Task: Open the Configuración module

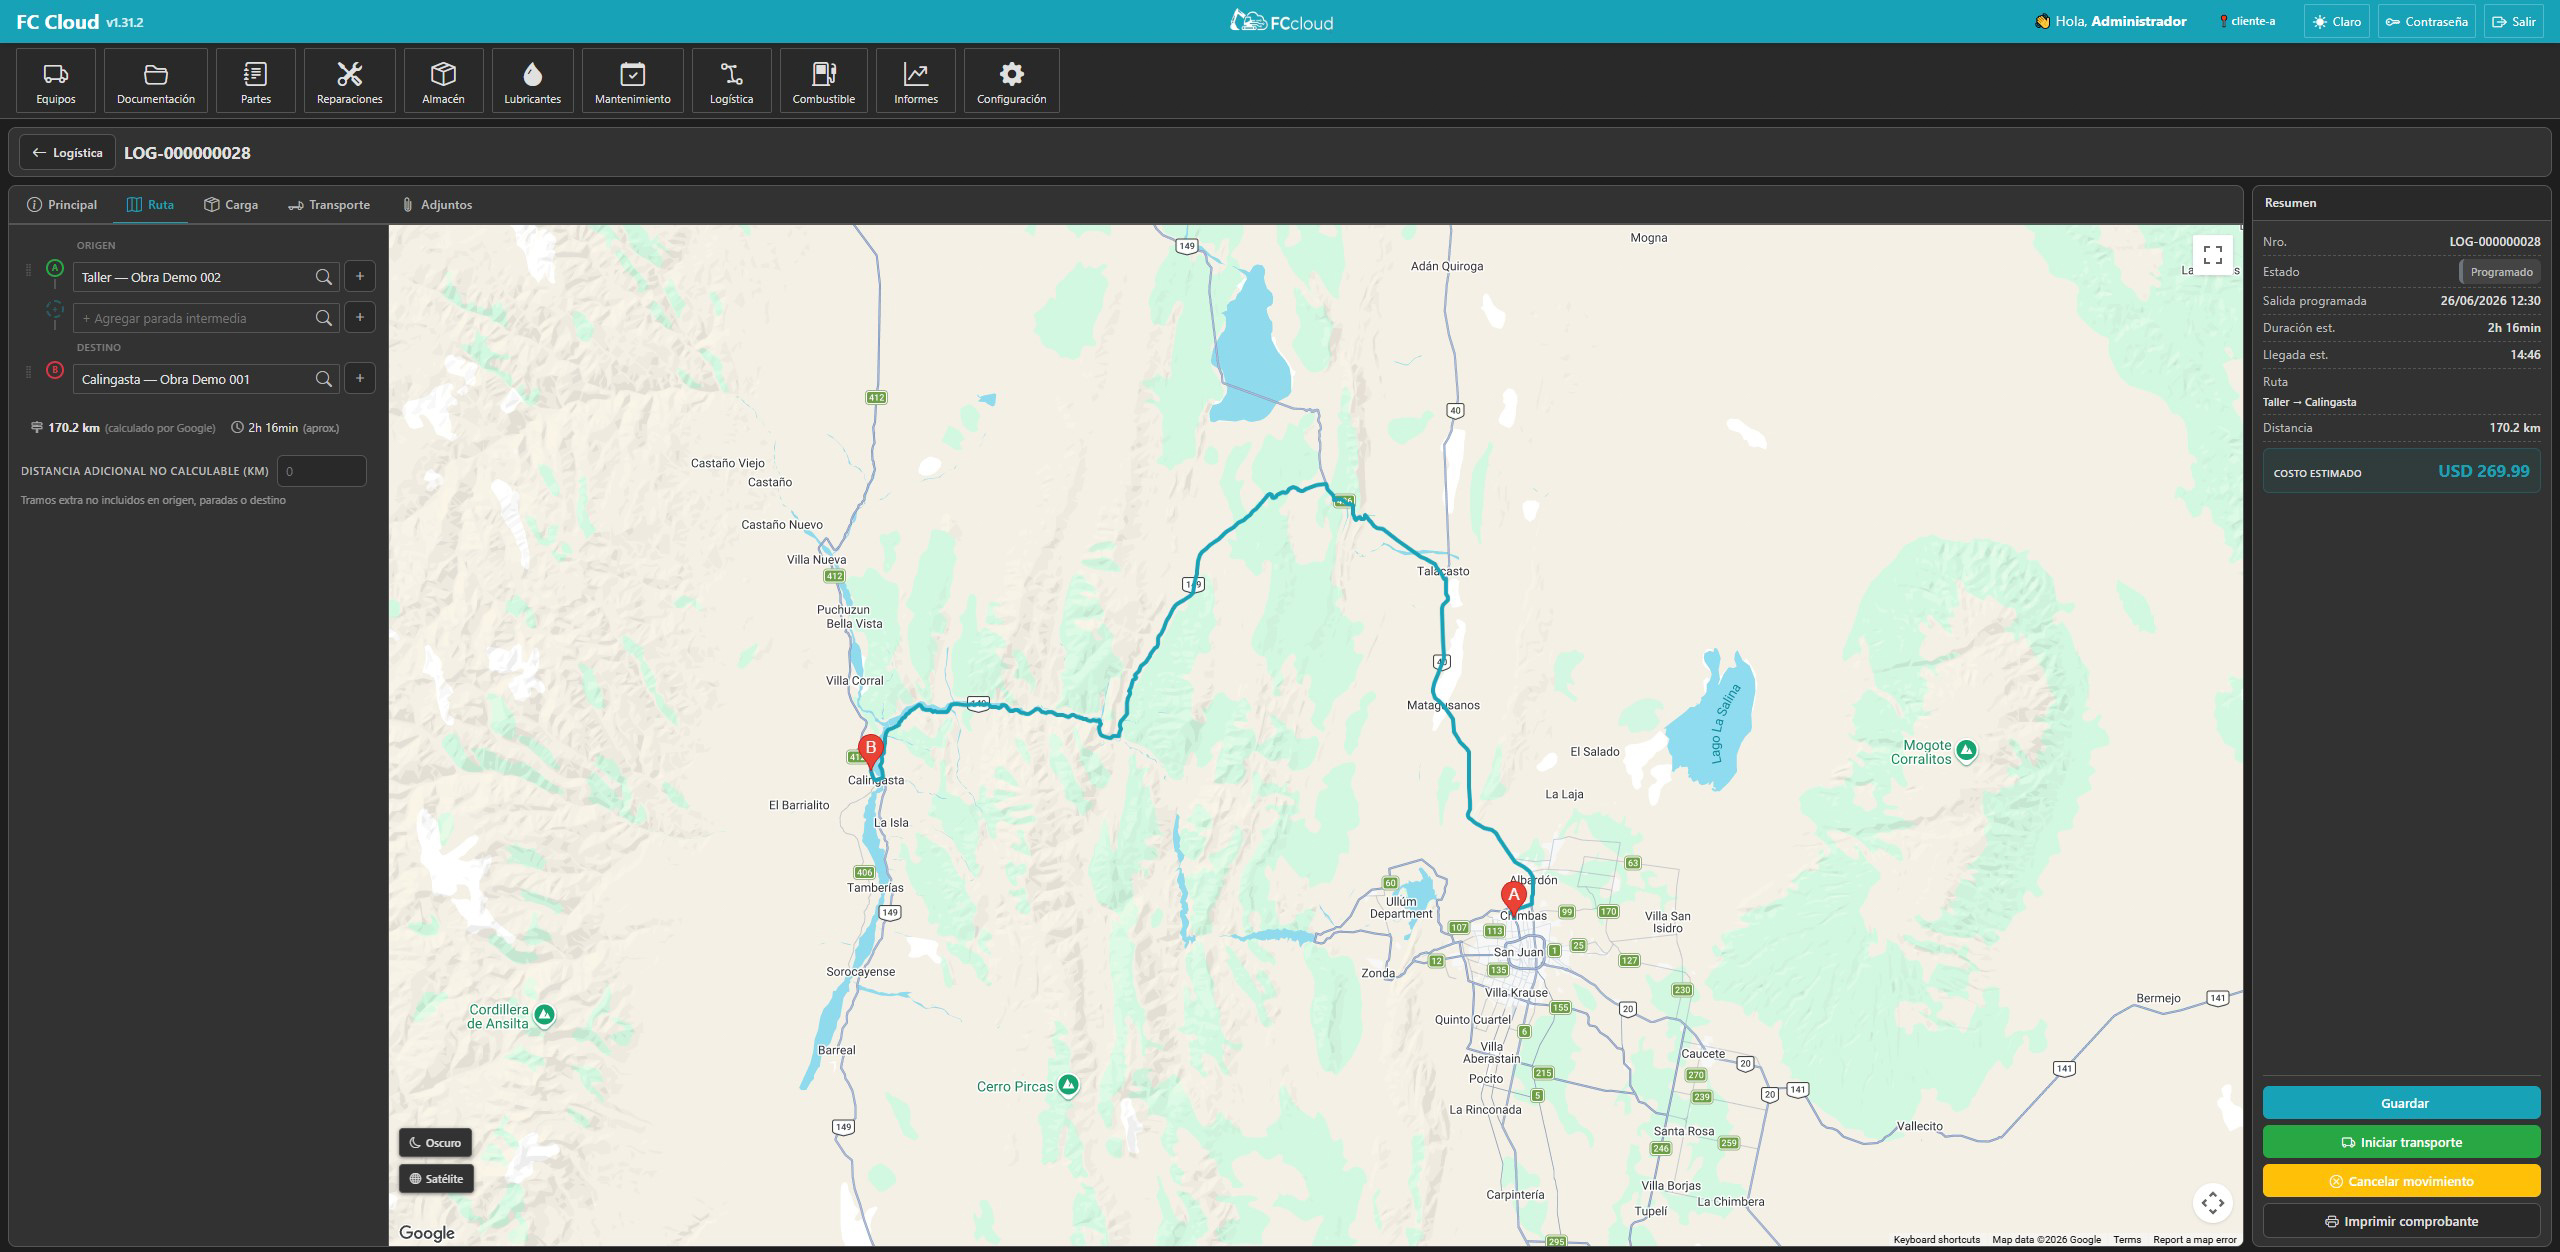Action: pos(1012,81)
